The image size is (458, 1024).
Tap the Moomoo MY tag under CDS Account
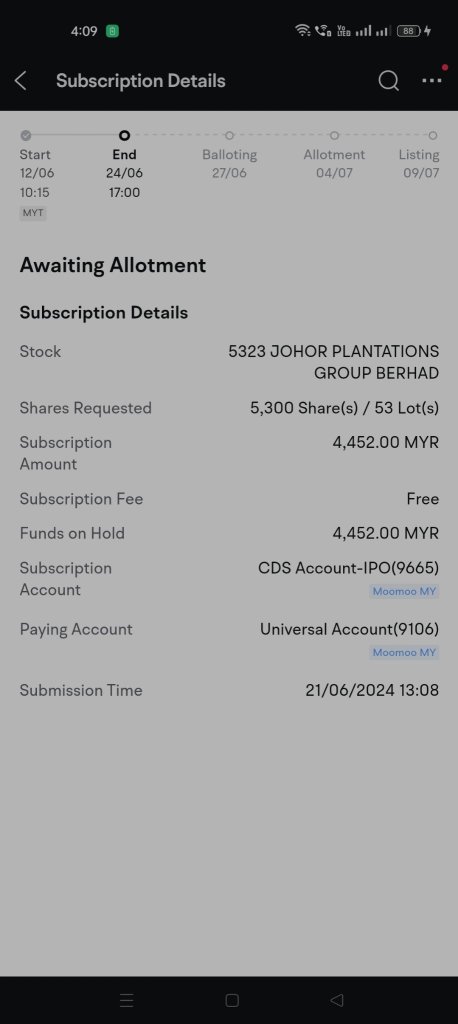click(404, 592)
